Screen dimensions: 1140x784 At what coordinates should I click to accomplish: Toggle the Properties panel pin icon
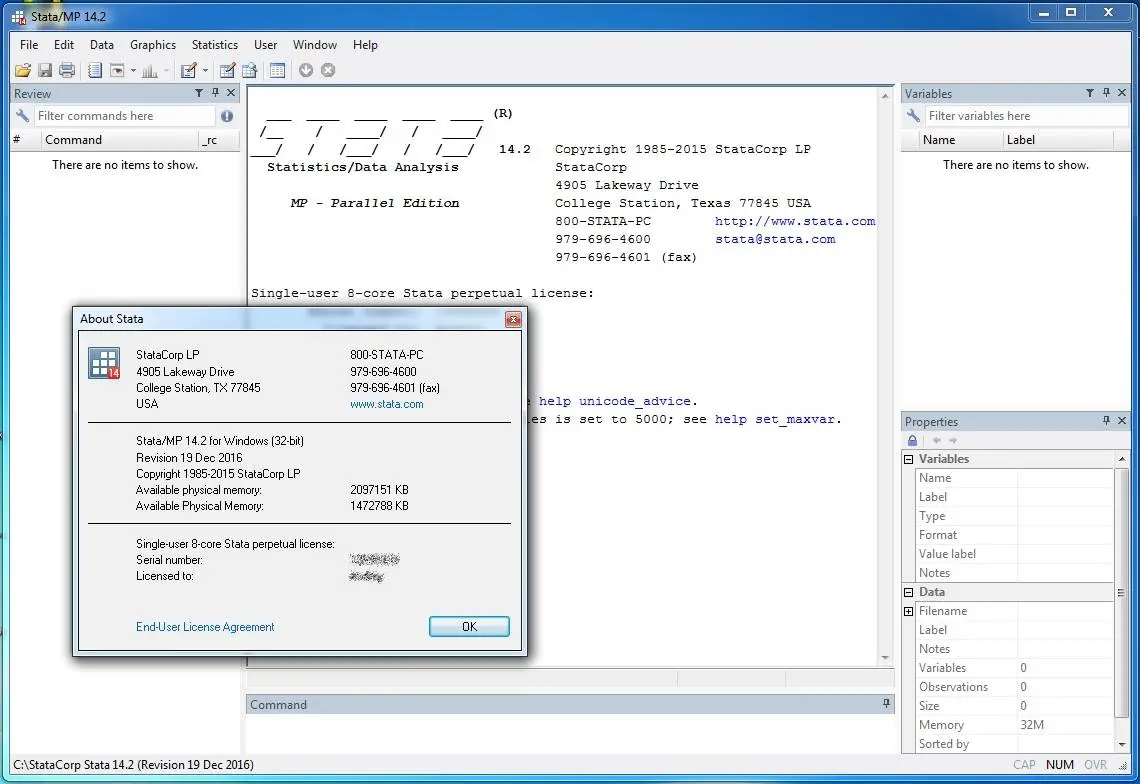click(x=1107, y=421)
